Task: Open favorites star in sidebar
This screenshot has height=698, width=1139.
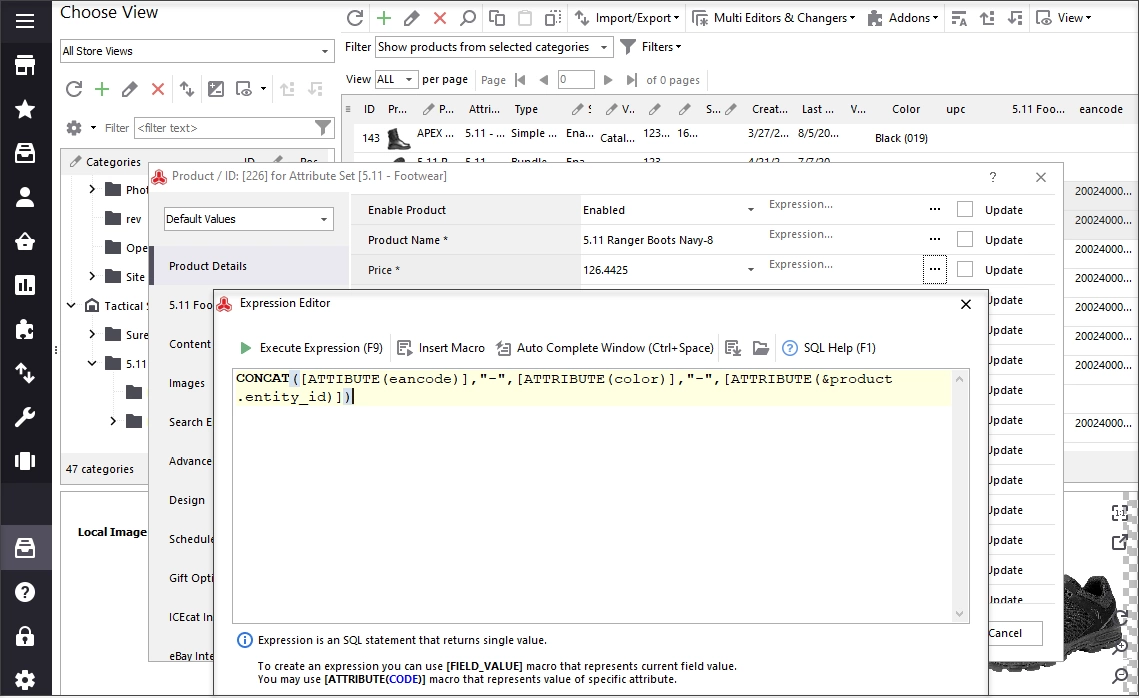Action: [x=25, y=110]
